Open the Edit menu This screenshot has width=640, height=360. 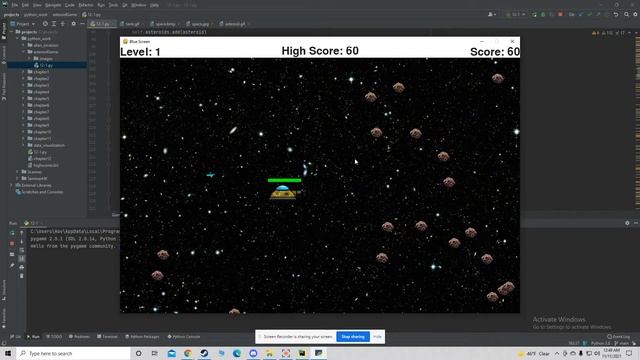(x=25, y=5)
